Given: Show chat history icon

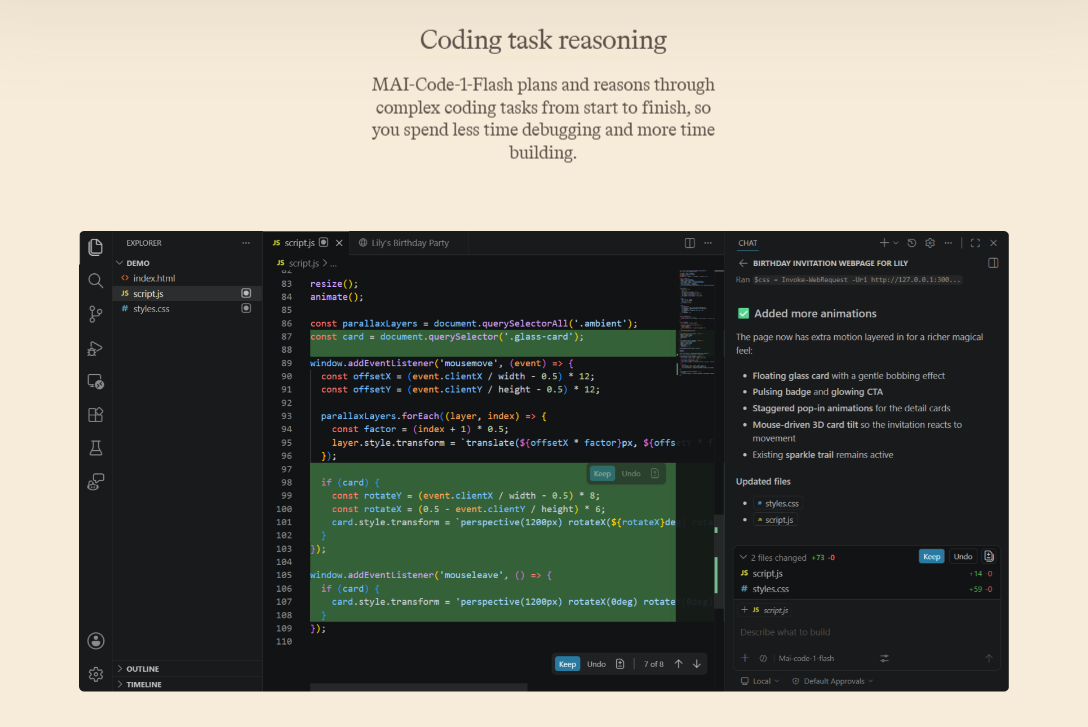Looking at the screenshot, I should click(912, 243).
